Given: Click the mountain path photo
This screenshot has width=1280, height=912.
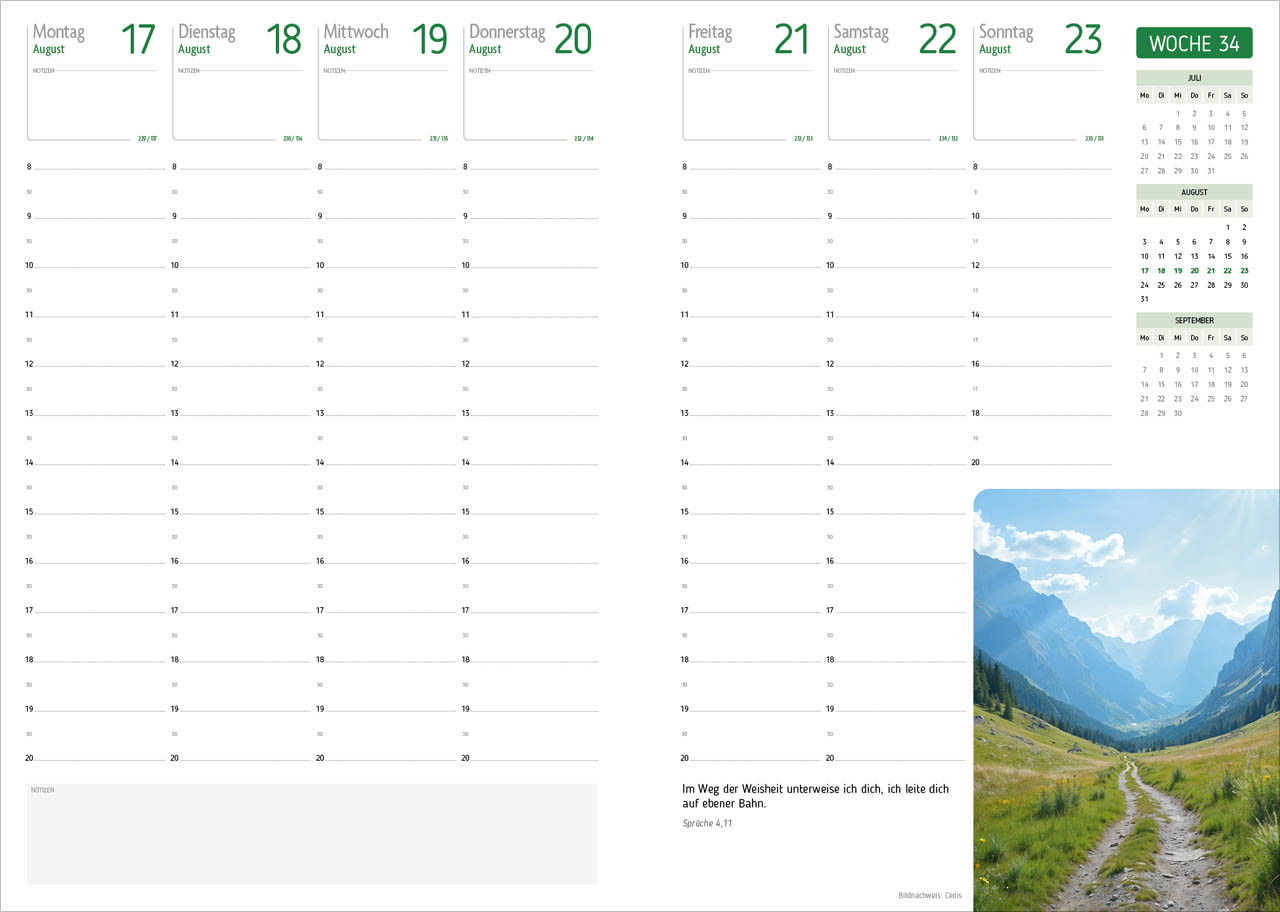Looking at the screenshot, I should point(1126,700).
